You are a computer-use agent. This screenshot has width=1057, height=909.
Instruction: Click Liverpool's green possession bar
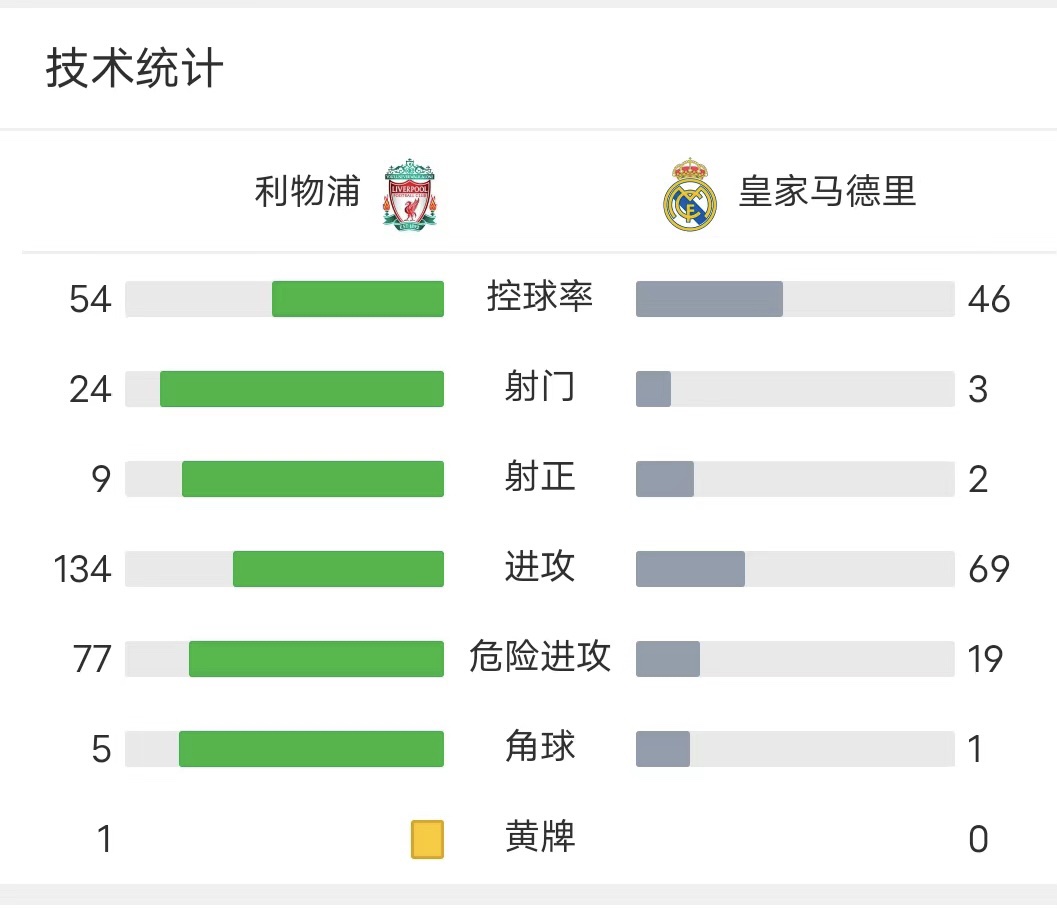click(358, 299)
